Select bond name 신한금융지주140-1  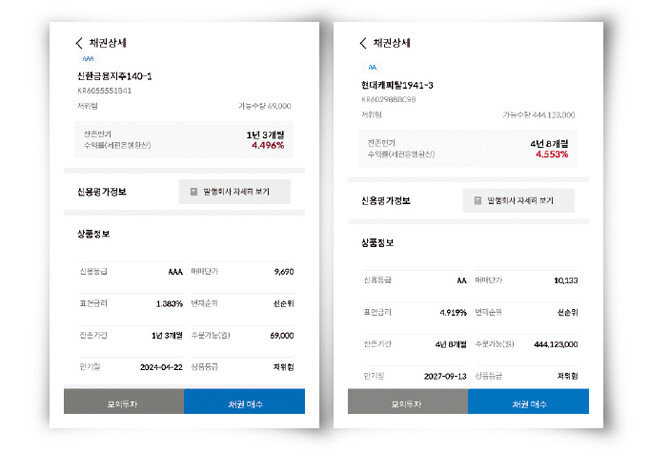point(114,76)
